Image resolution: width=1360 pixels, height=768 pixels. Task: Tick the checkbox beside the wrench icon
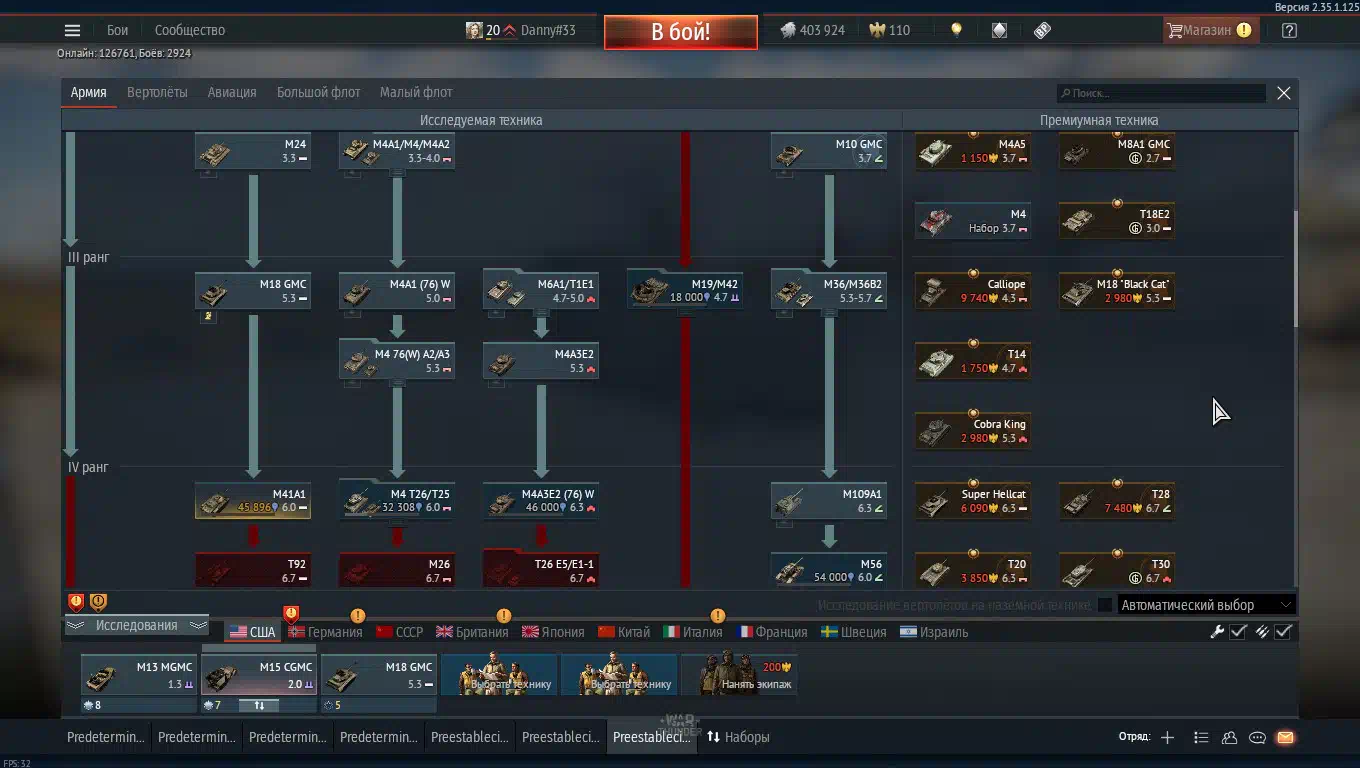click(x=1238, y=631)
